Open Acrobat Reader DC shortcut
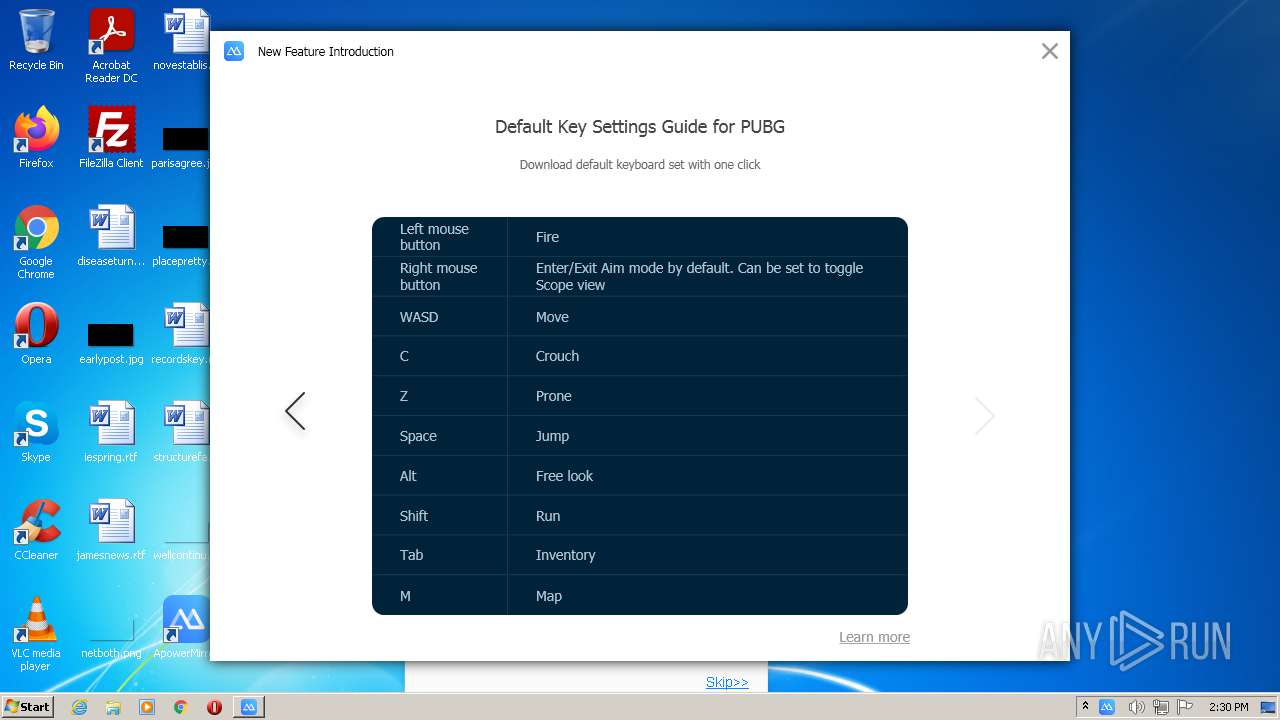The image size is (1280, 720). tap(111, 47)
